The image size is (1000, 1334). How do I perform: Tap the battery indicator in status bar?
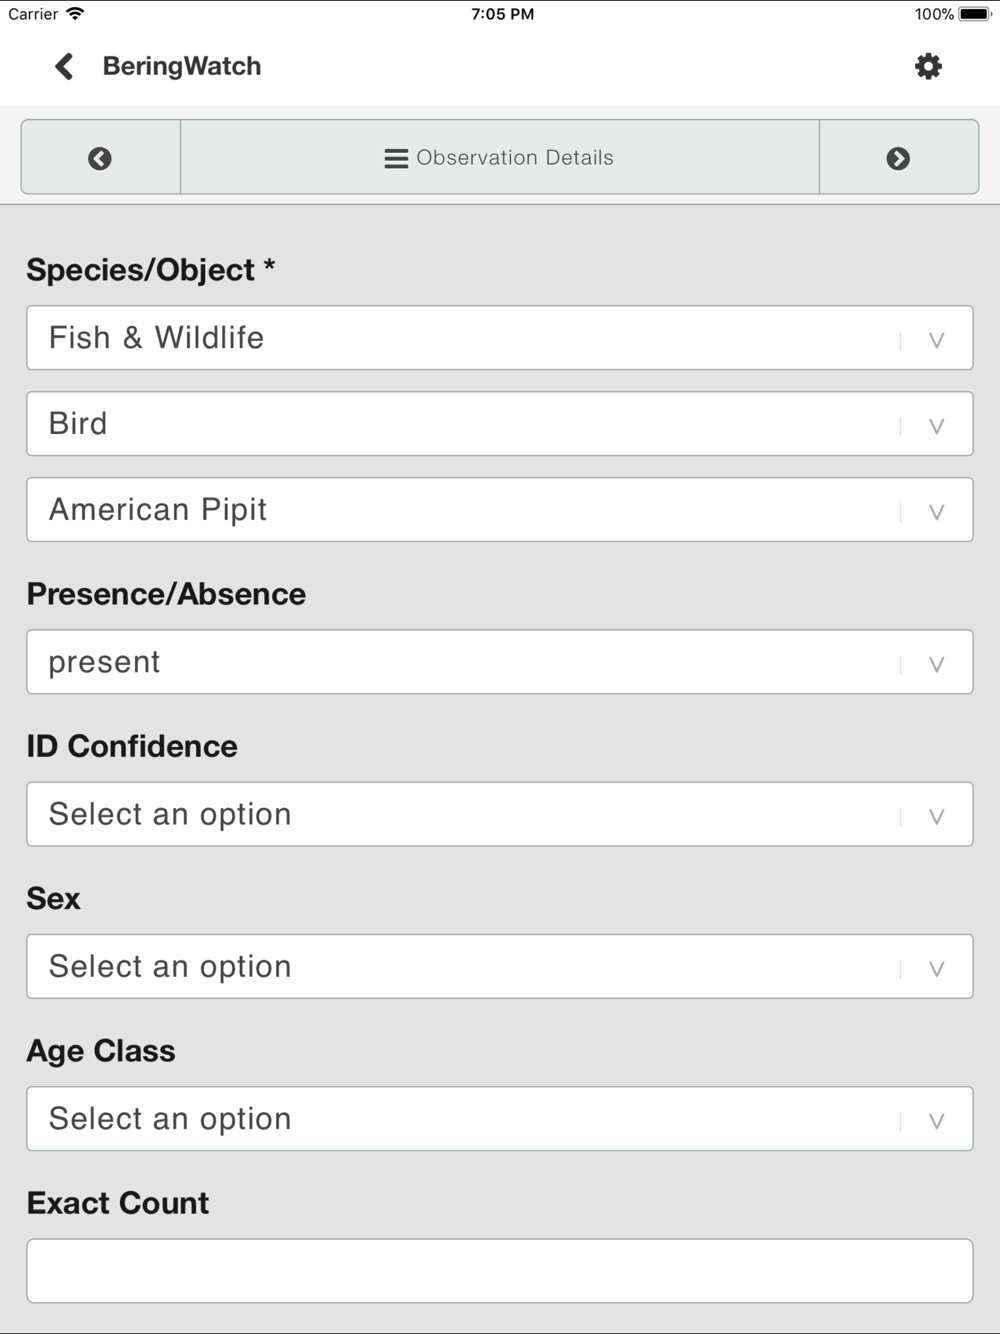pos(974,14)
